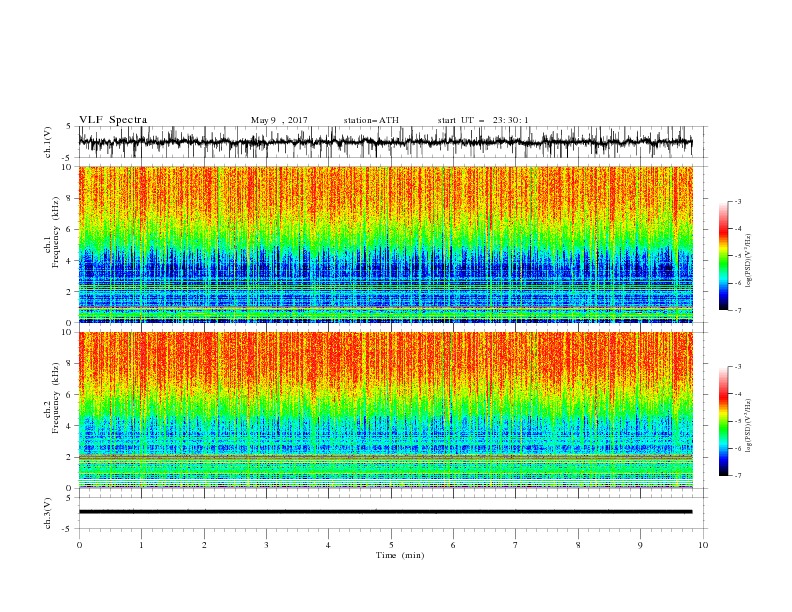Click the ch.1 frequency tick label "6"
This screenshot has height=612, width=792.
click(71, 229)
